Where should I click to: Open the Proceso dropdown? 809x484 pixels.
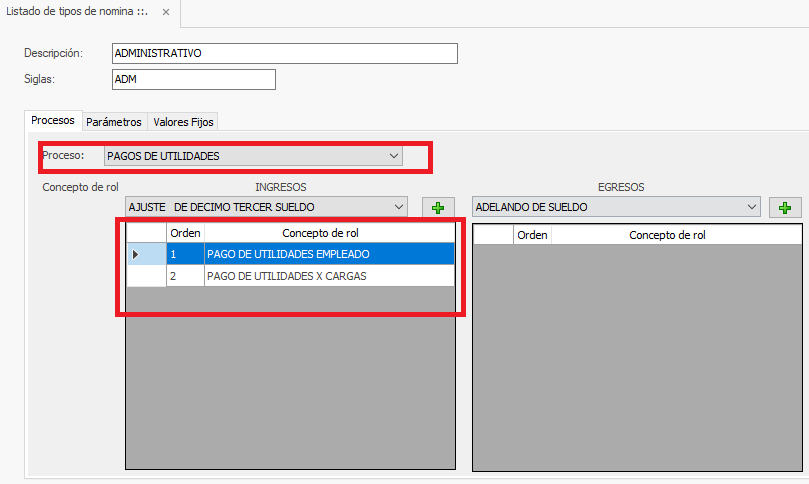pos(393,156)
